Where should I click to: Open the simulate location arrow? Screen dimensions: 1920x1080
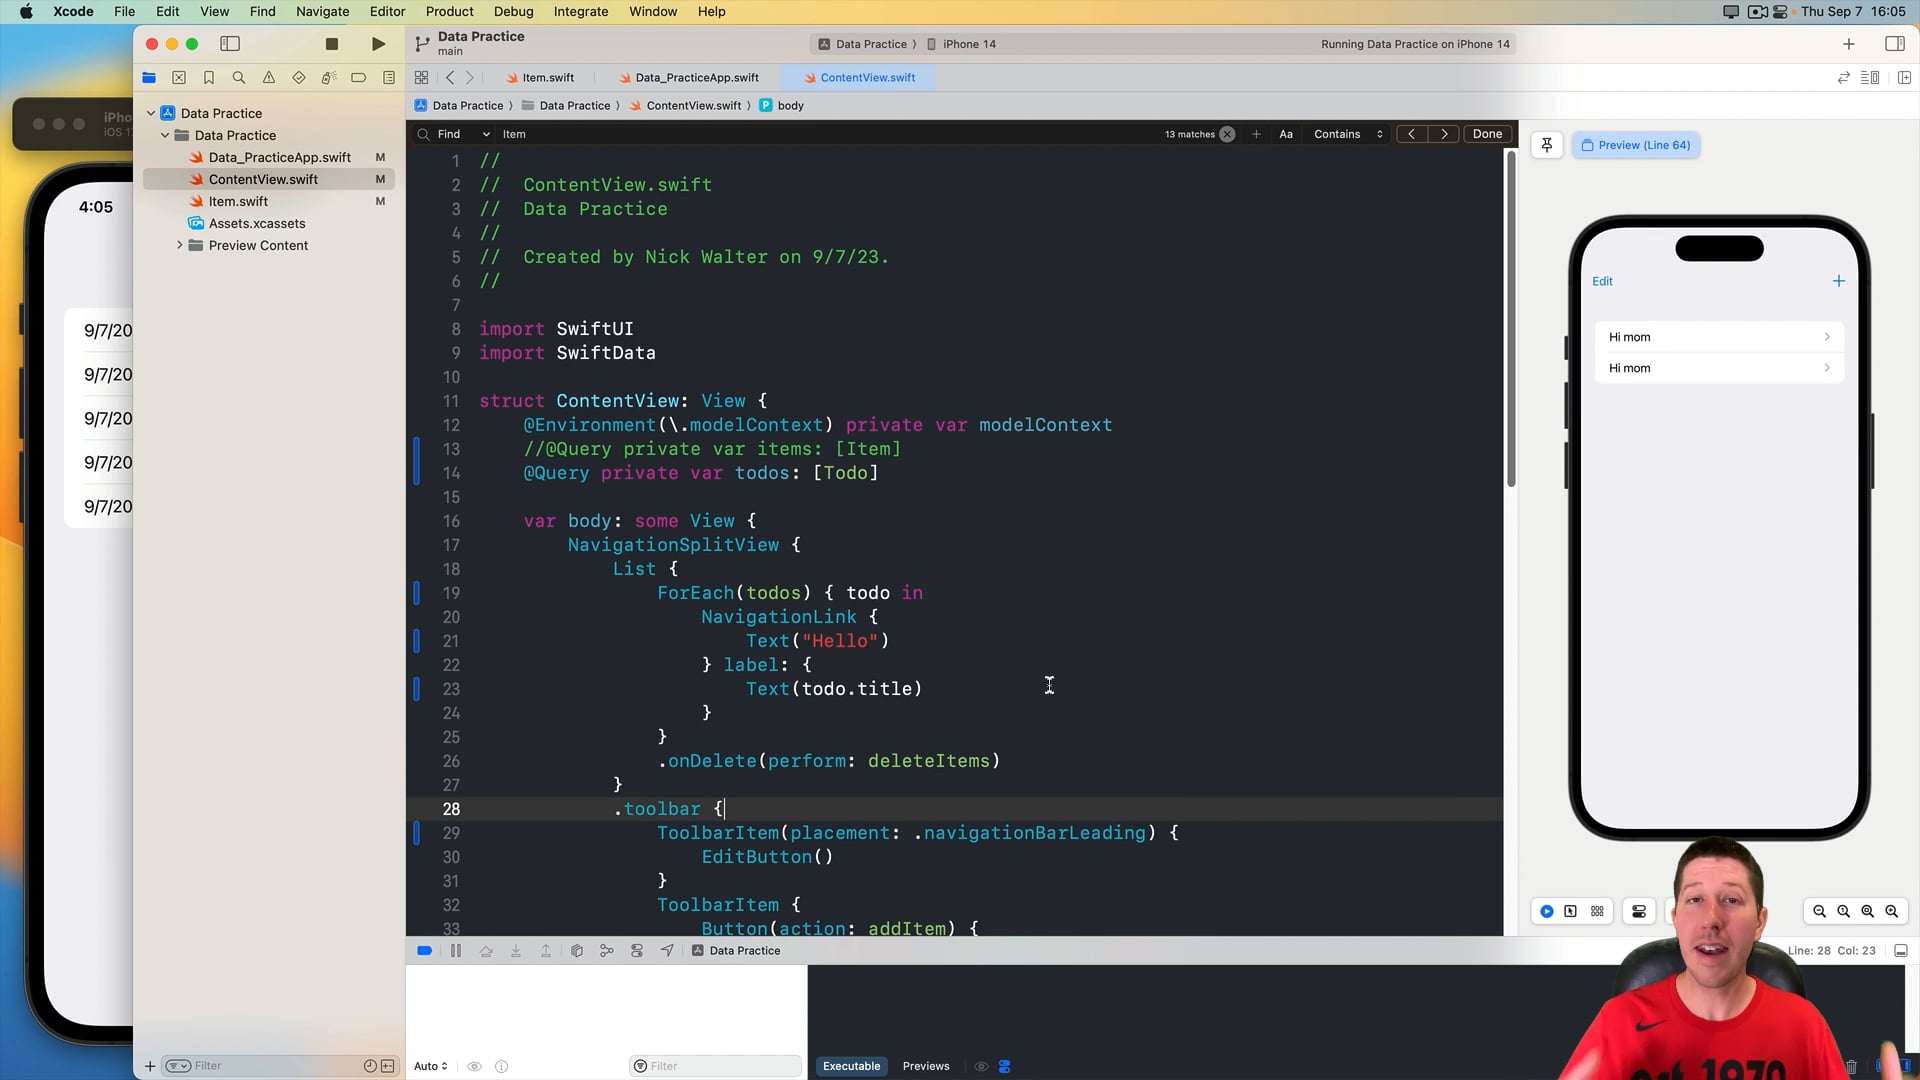[x=667, y=951]
